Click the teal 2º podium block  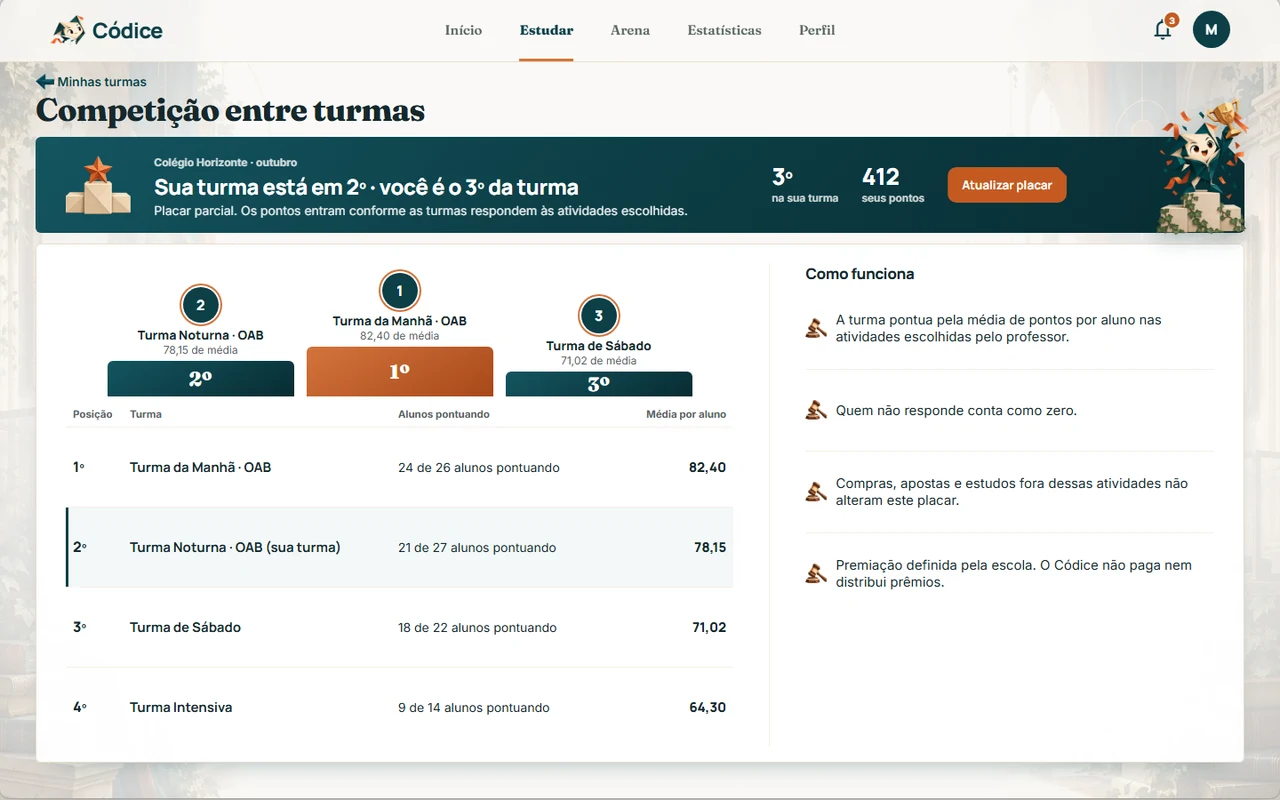pos(201,379)
